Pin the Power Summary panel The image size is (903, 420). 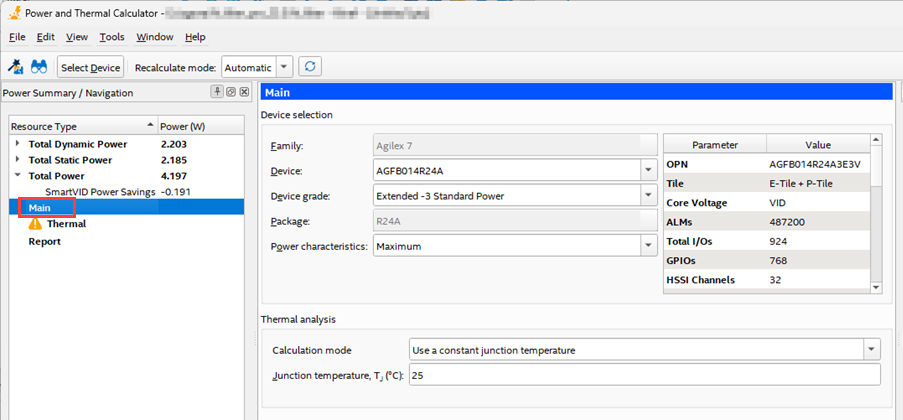(x=218, y=92)
